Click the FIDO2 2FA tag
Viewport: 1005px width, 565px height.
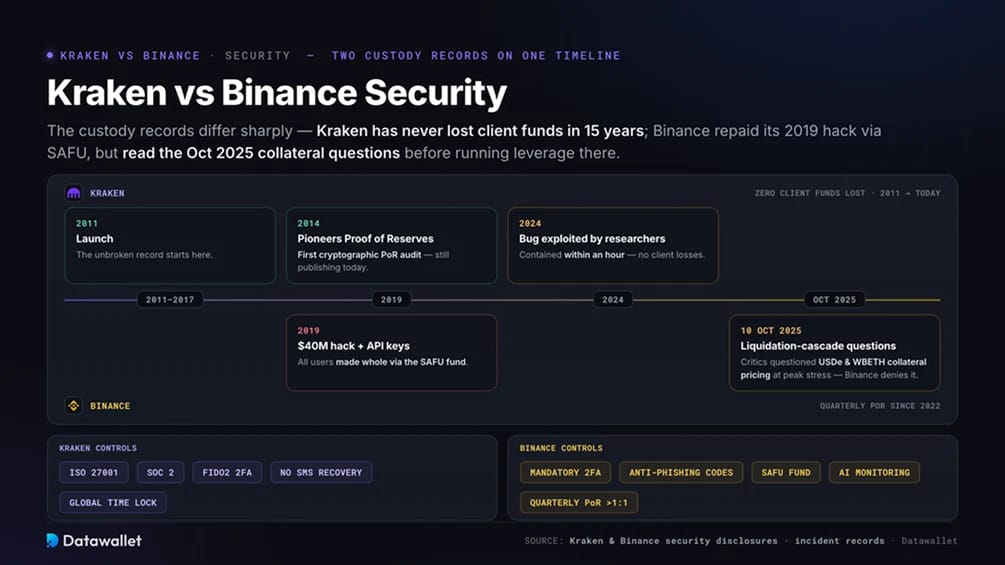[227, 473]
